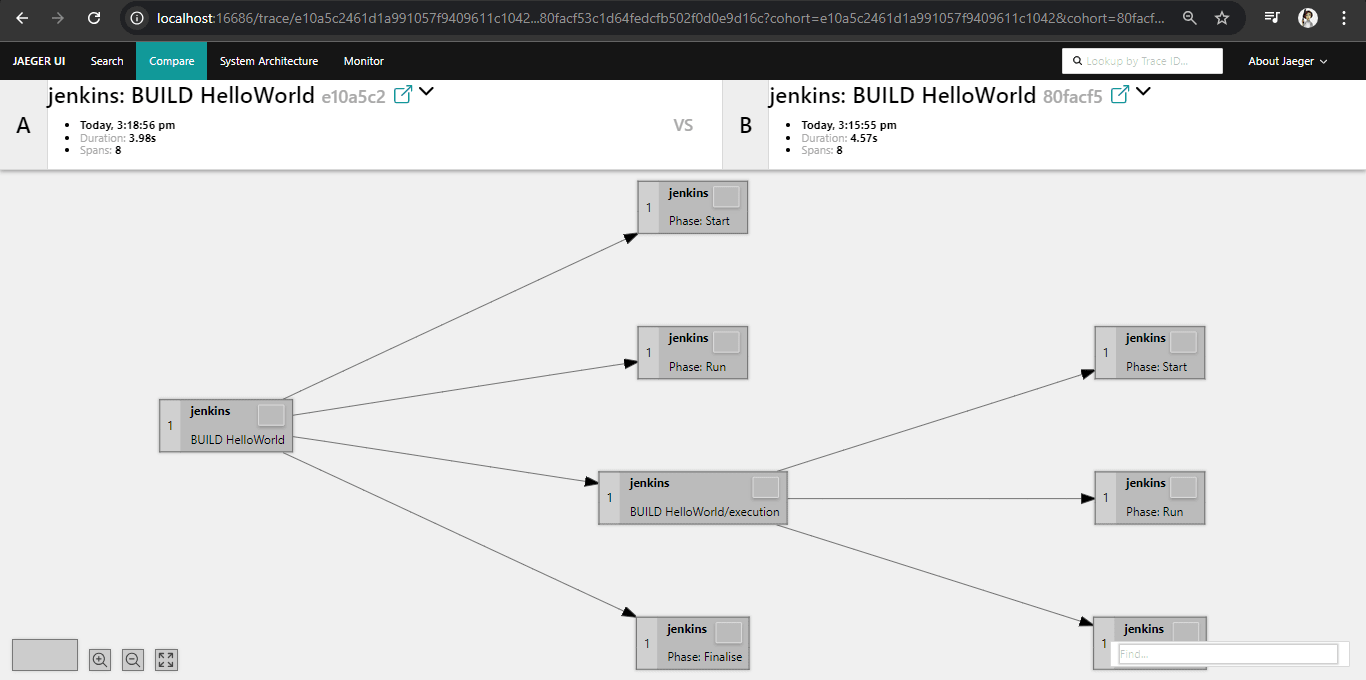Image resolution: width=1366 pixels, height=680 pixels.
Task: Select the right-side Phase: Run node
Action: pyautogui.click(x=1150, y=498)
